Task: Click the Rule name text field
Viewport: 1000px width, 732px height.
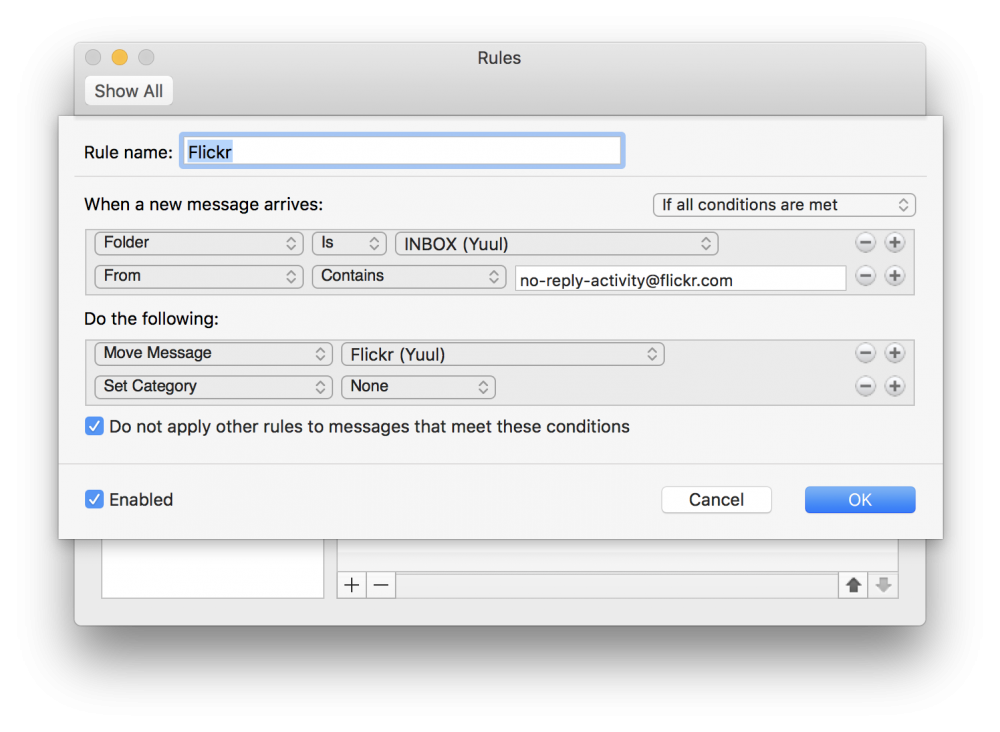Action: tap(402, 152)
